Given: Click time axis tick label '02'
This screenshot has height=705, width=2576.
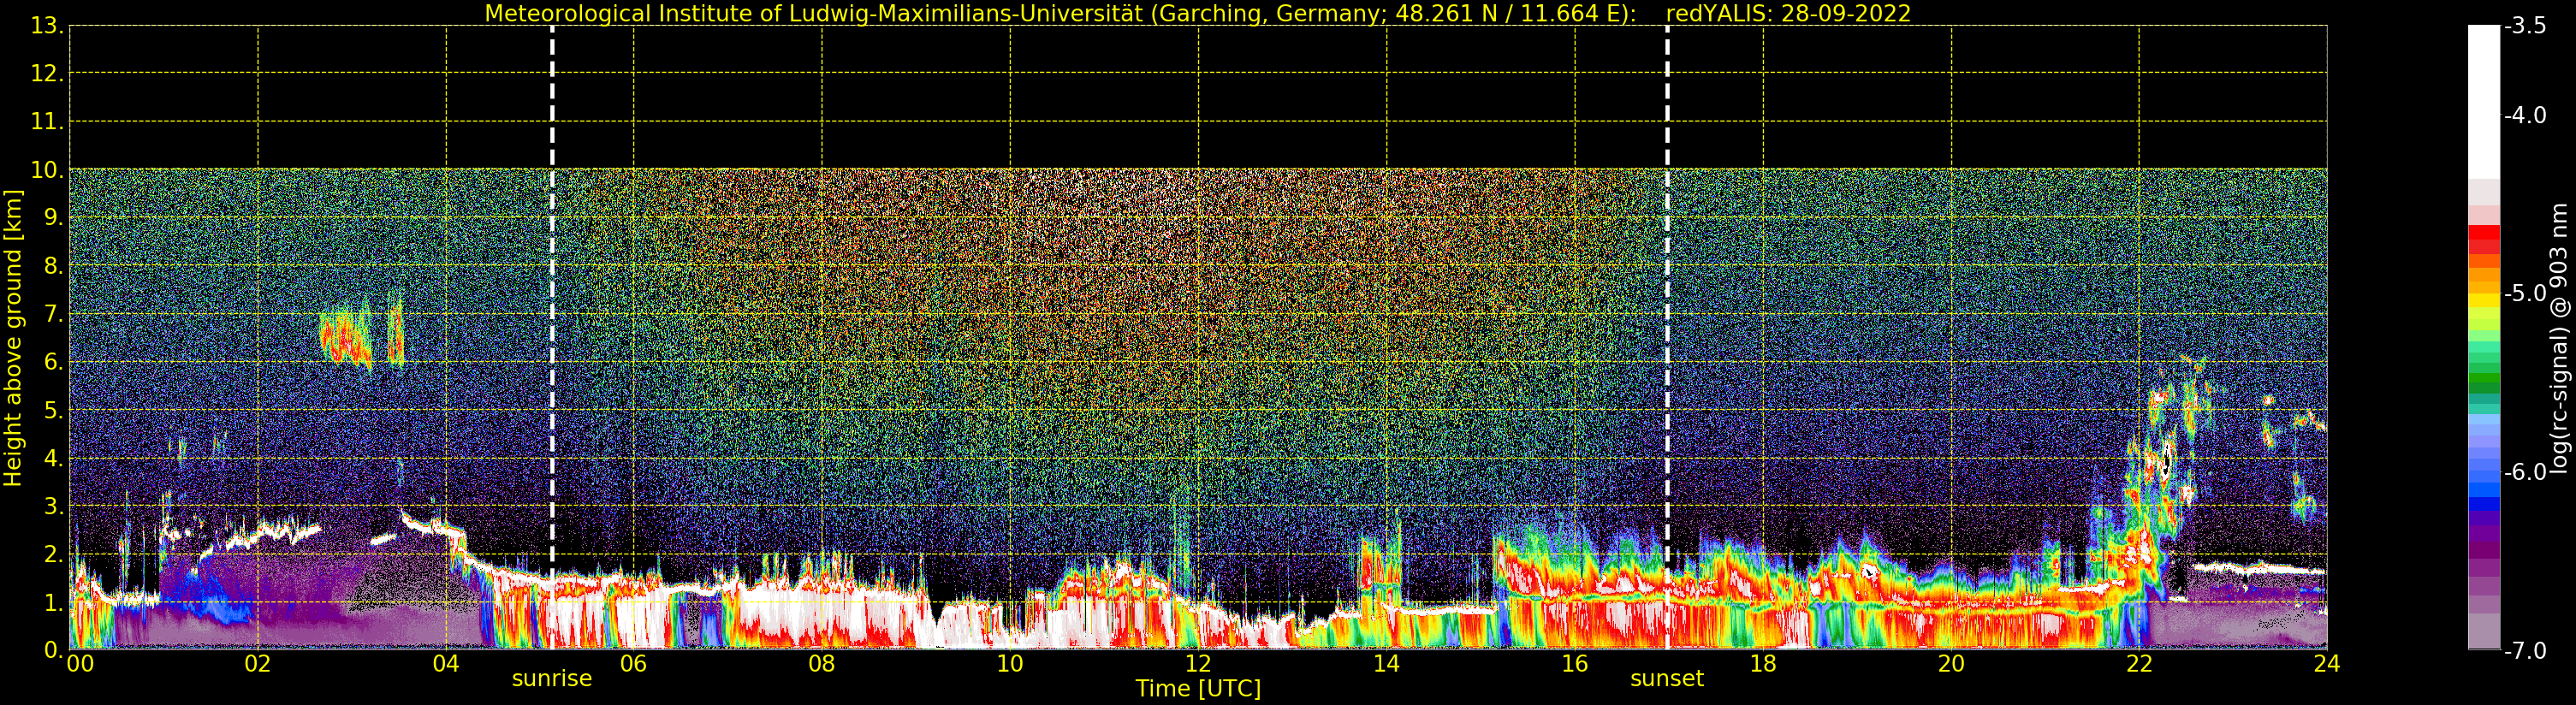Looking at the screenshot, I should (x=258, y=664).
